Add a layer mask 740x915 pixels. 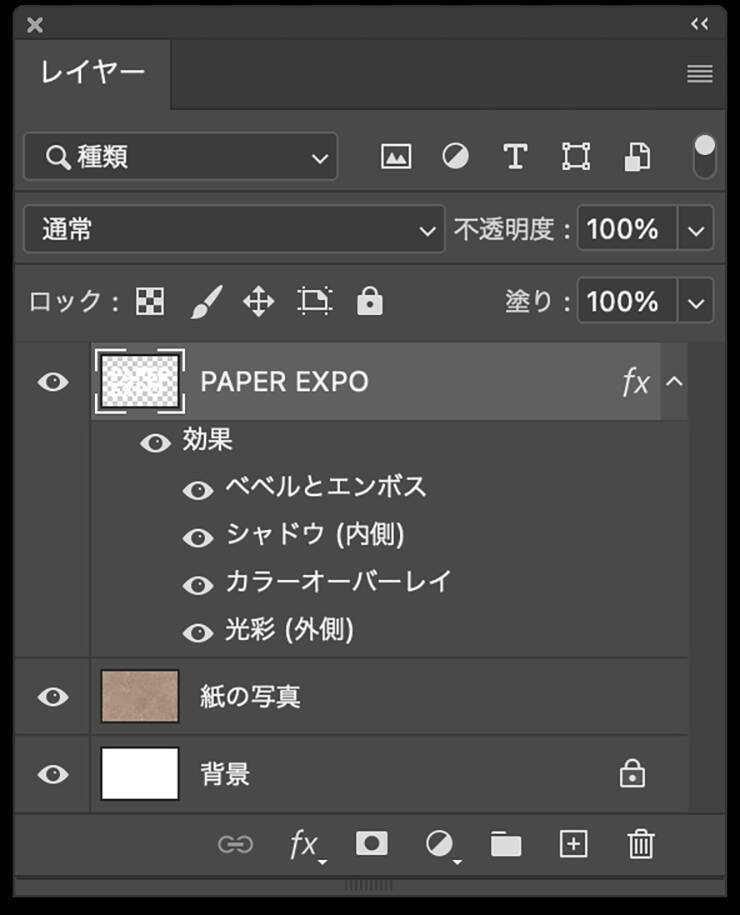pos(372,844)
